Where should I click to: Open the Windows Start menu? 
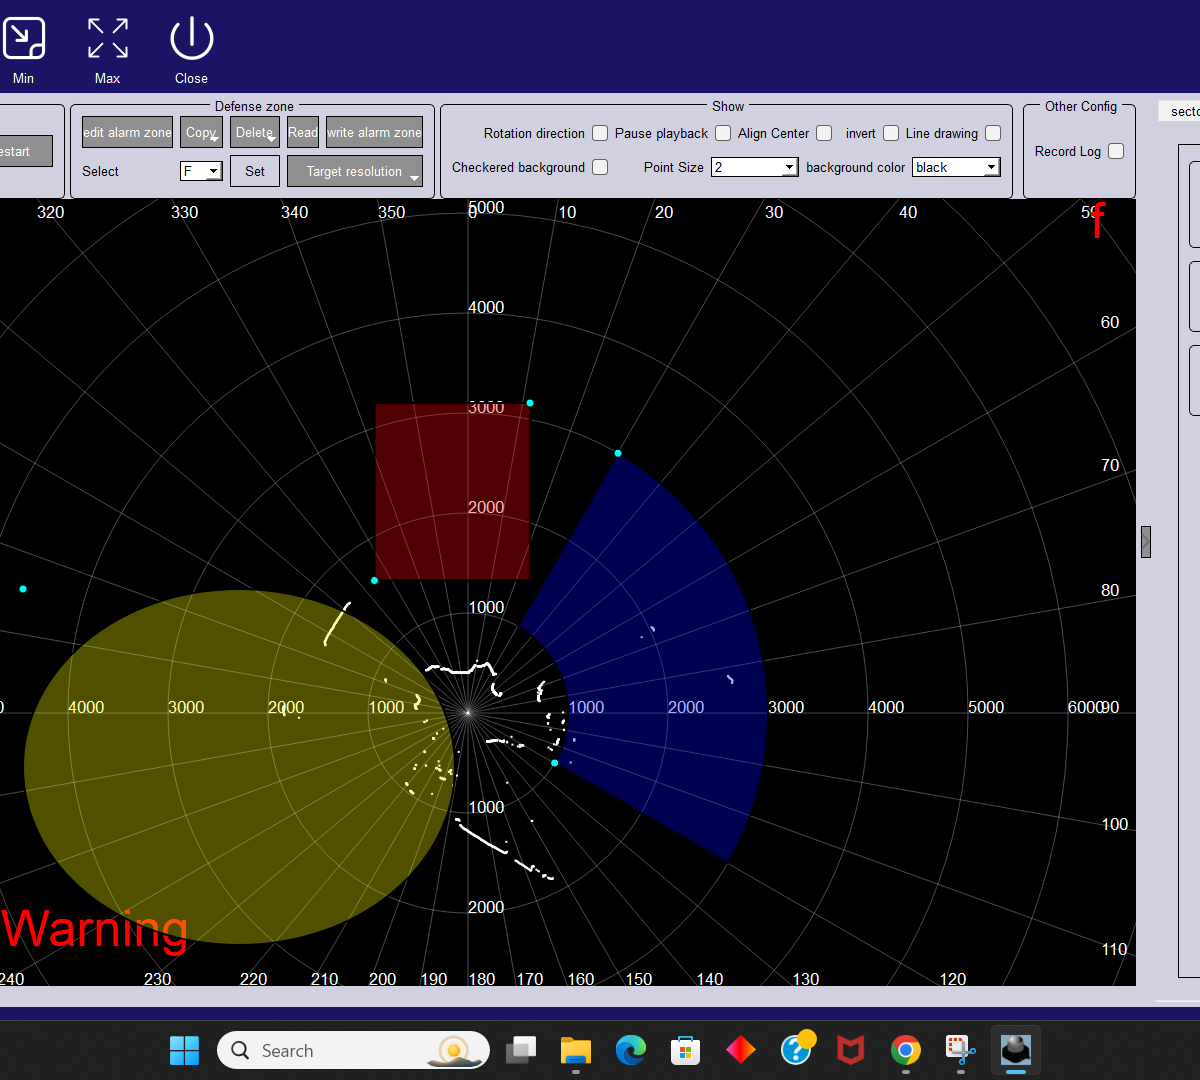tap(185, 1050)
